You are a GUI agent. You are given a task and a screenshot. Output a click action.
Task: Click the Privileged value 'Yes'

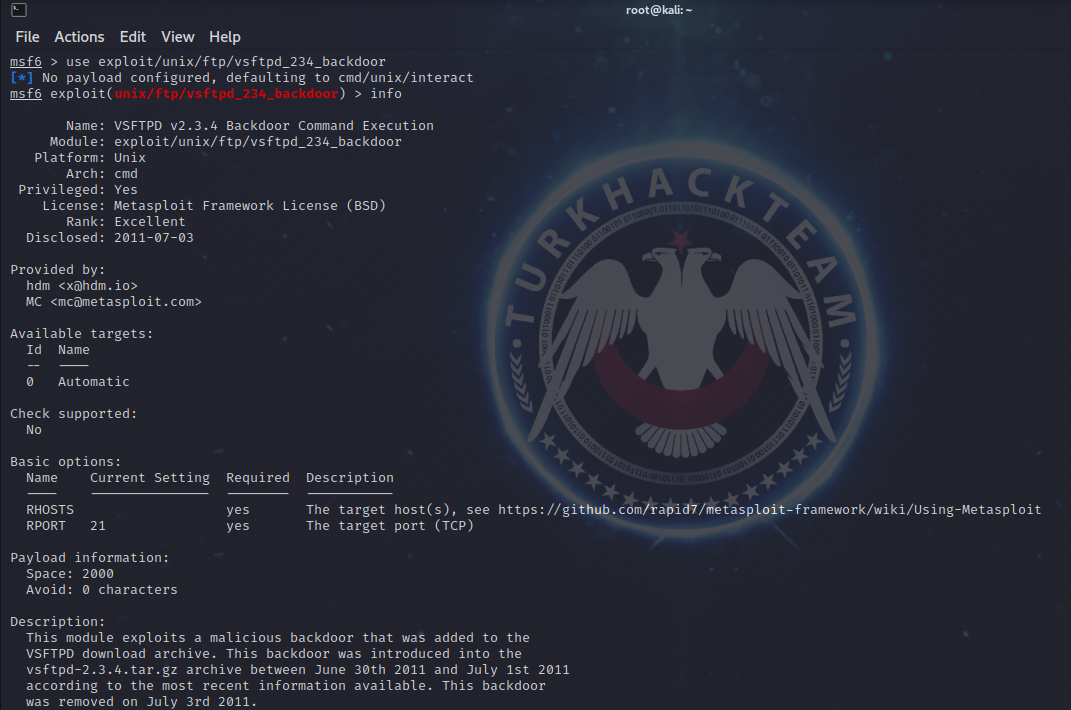pyautogui.click(x=126, y=190)
